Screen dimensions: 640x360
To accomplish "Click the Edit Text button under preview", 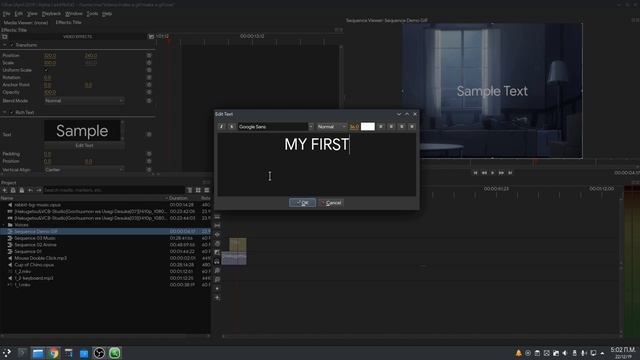I will pos(84,145).
